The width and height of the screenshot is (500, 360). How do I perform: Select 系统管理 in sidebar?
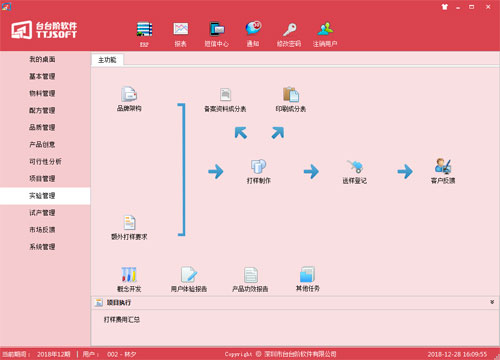(42, 247)
